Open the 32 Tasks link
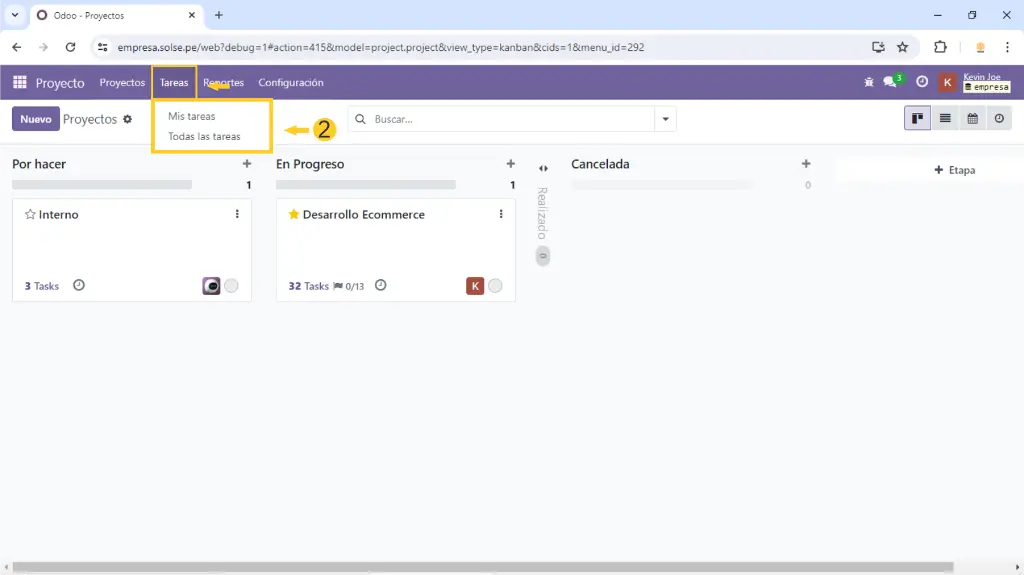Screen dimensions: 1024x575 308,286
